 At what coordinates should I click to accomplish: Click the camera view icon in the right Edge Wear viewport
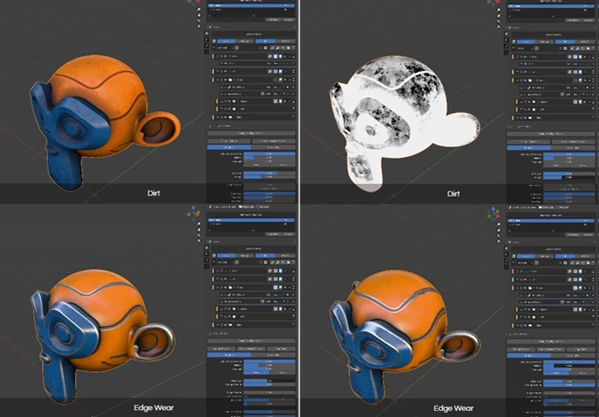pyautogui.click(x=499, y=235)
